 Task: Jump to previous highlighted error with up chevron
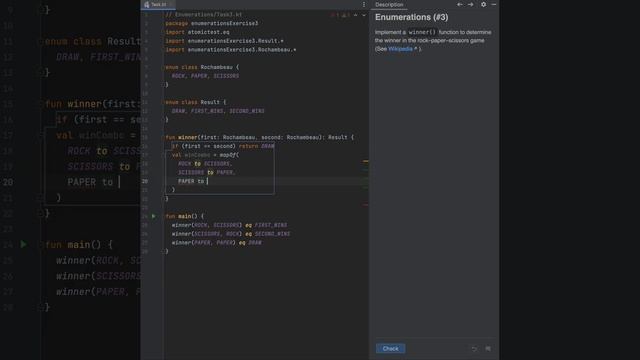coord(356,15)
